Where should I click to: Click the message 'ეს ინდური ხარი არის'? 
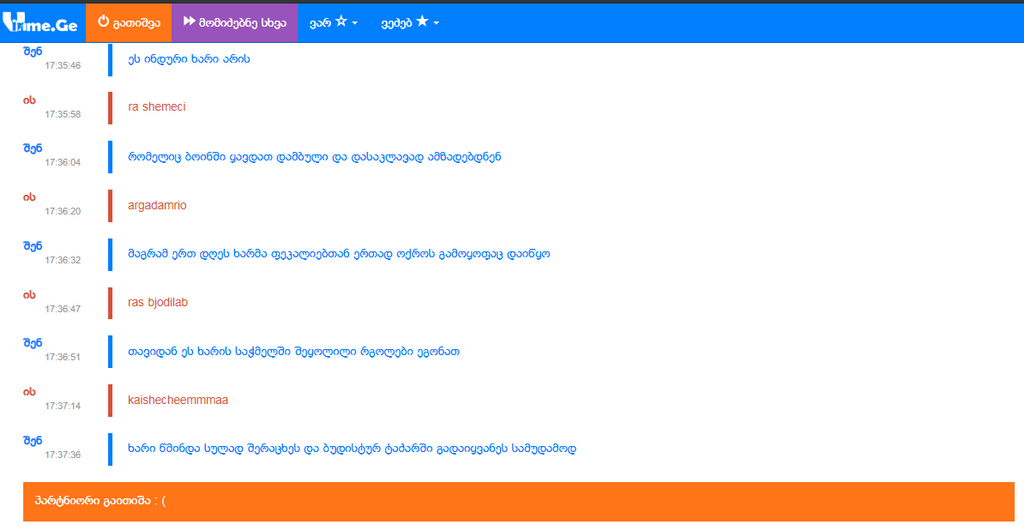[189, 59]
